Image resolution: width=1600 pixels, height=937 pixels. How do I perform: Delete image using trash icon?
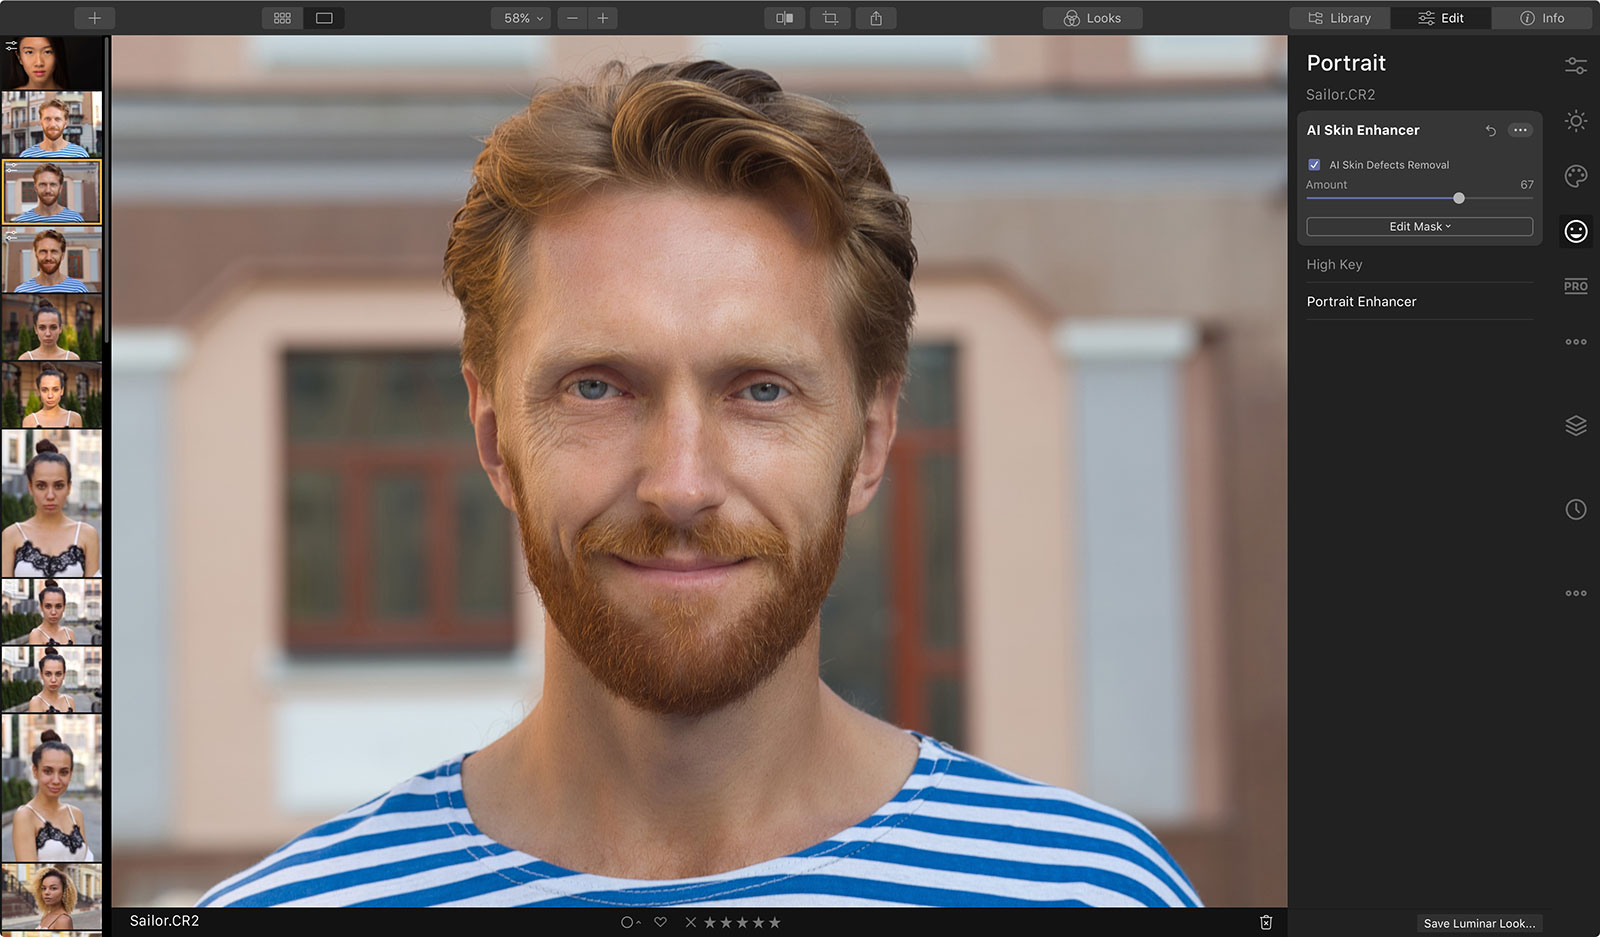(1266, 922)
